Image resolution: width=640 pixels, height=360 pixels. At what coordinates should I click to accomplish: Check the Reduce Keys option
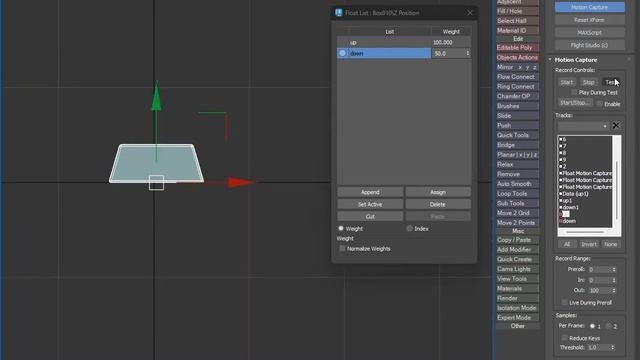click(564, 338)
